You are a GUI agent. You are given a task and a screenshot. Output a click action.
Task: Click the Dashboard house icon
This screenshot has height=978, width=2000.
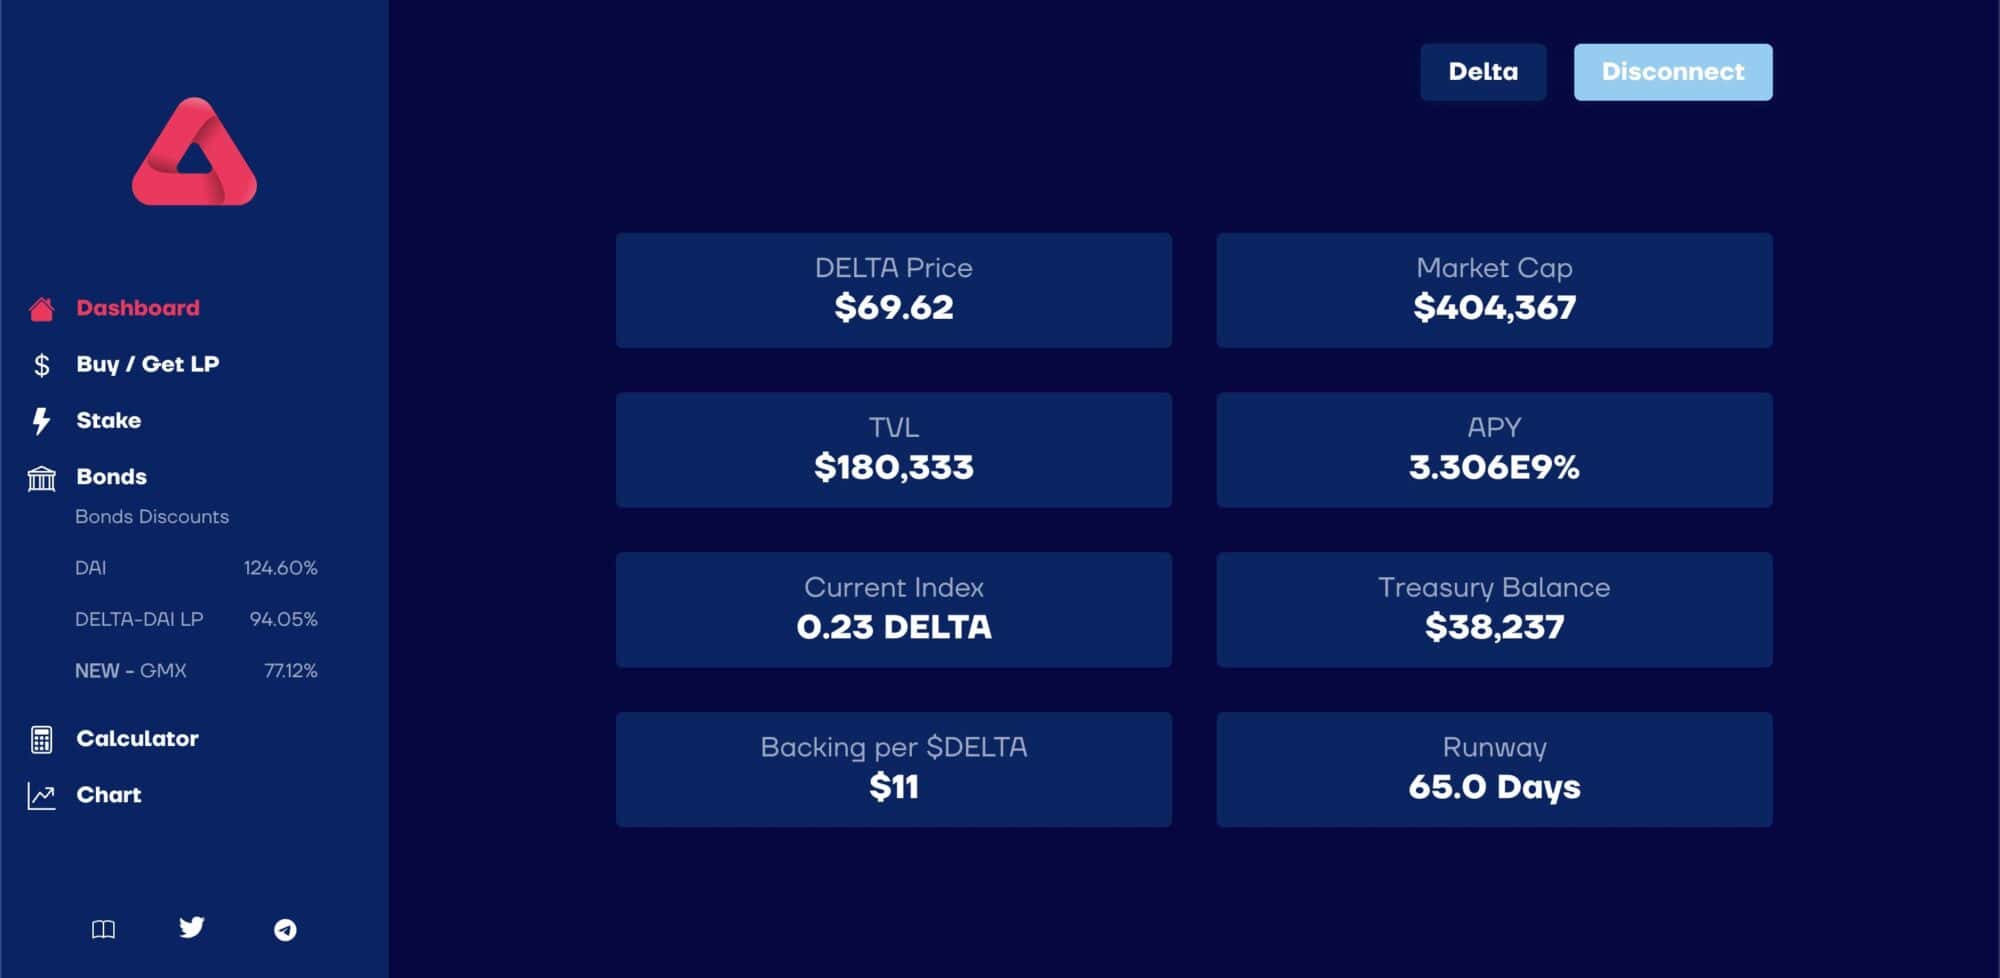[x=41, y=309]
